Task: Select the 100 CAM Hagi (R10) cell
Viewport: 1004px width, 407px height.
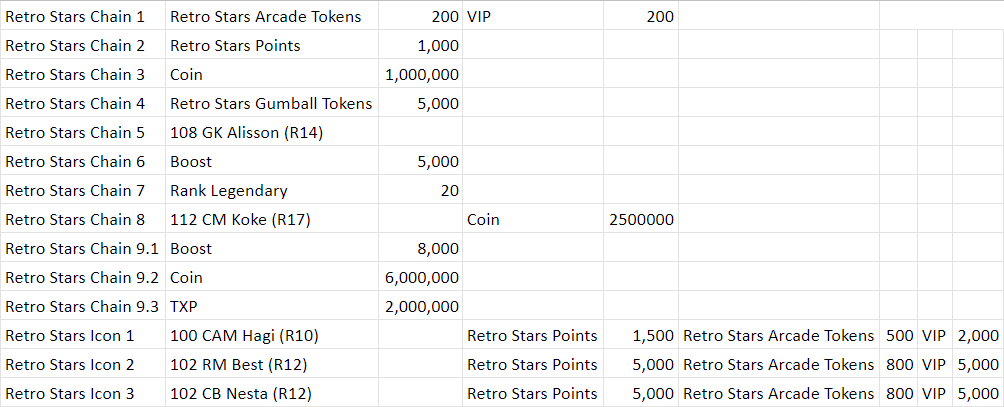Action: tap(271, 335)
